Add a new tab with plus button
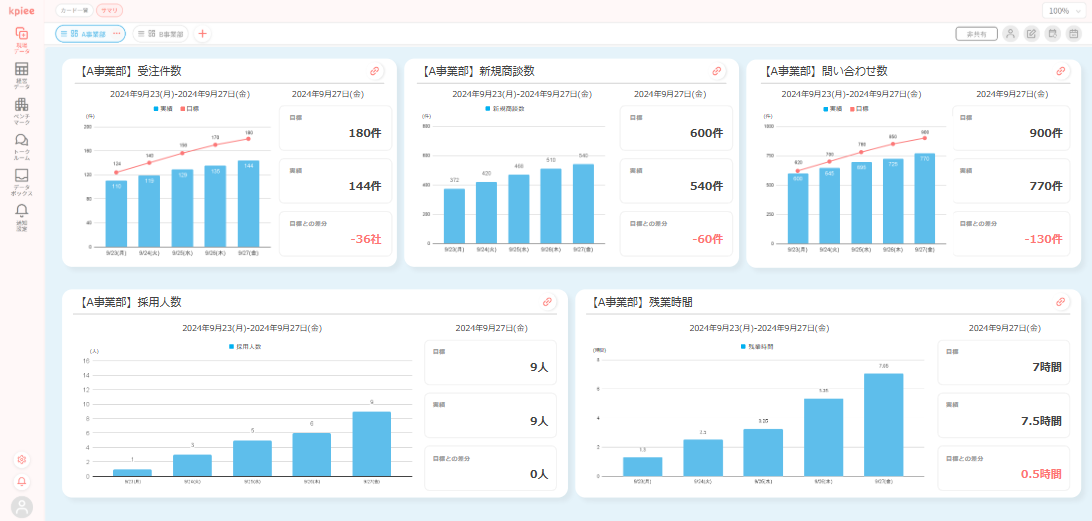 pos(203,33)
